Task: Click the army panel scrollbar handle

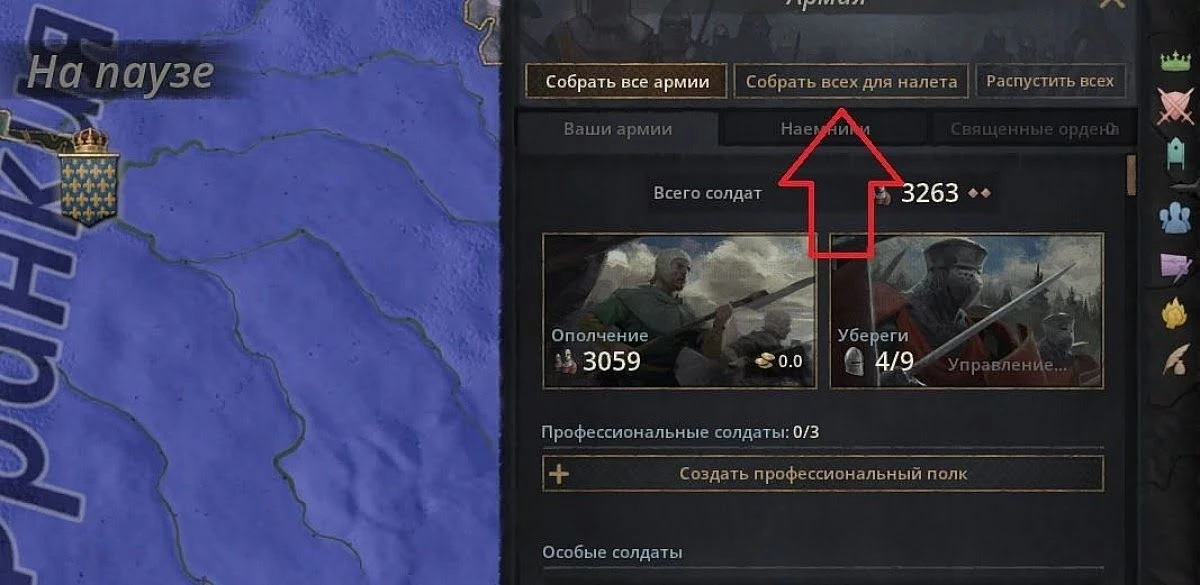Action: tap(1132, 174)
